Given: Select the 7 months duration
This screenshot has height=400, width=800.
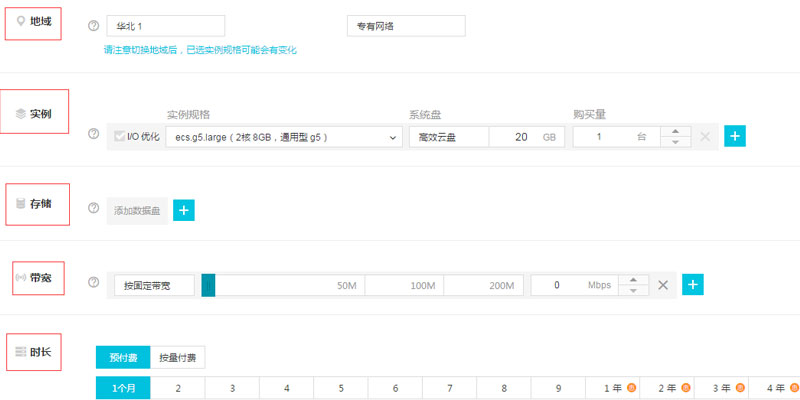Looking at the screenshot, I should coord(449,388).
